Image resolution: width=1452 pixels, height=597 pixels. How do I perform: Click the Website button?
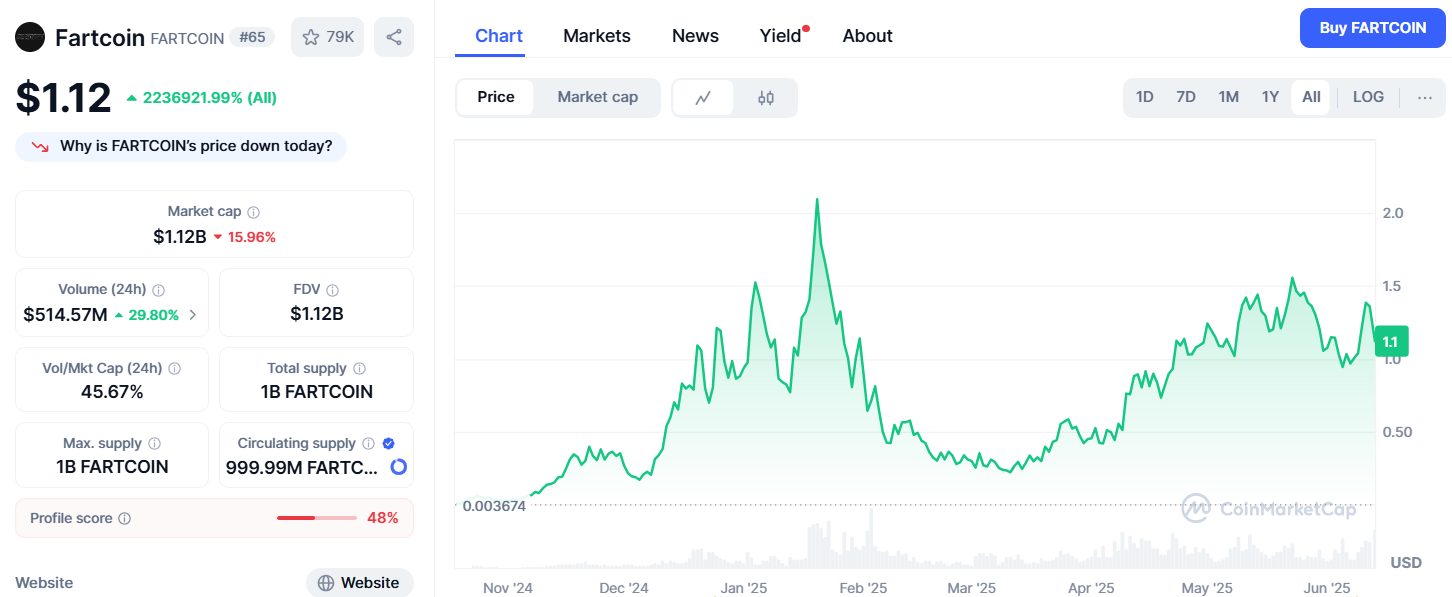(359, 583)
